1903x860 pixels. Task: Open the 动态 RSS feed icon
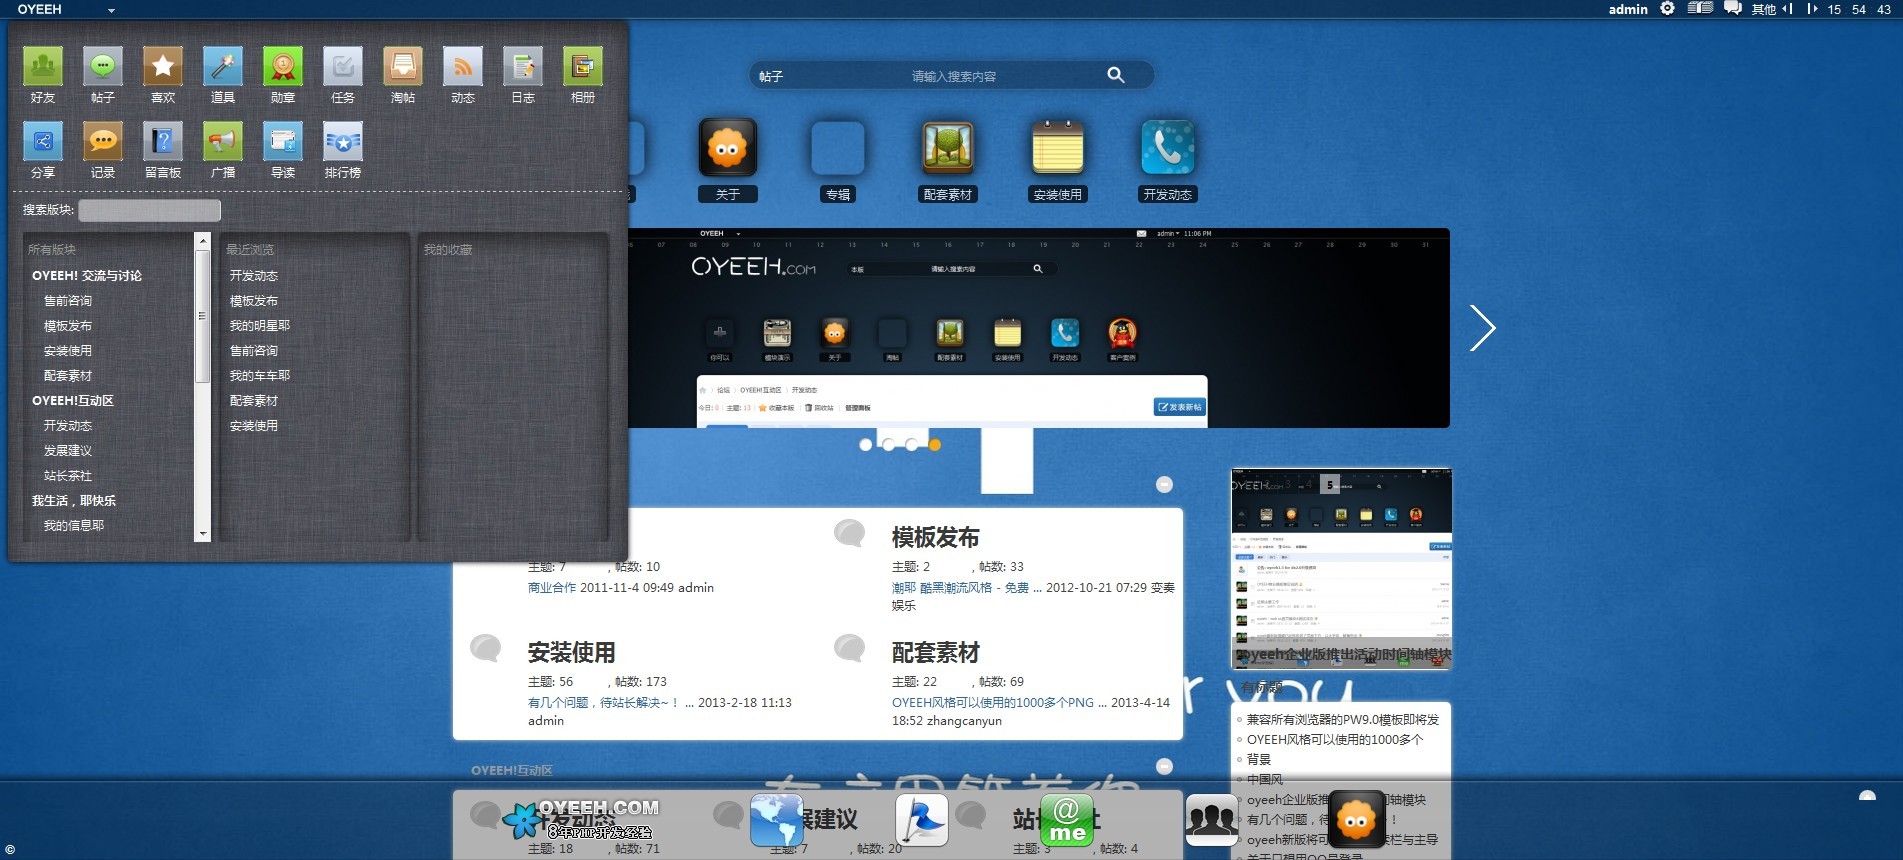click(463, 67)
